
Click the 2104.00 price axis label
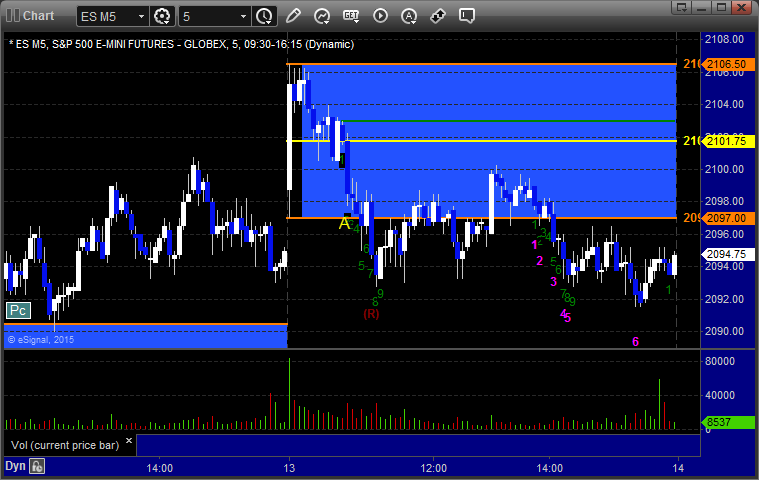pyautogui.click(x=724, y=104)
